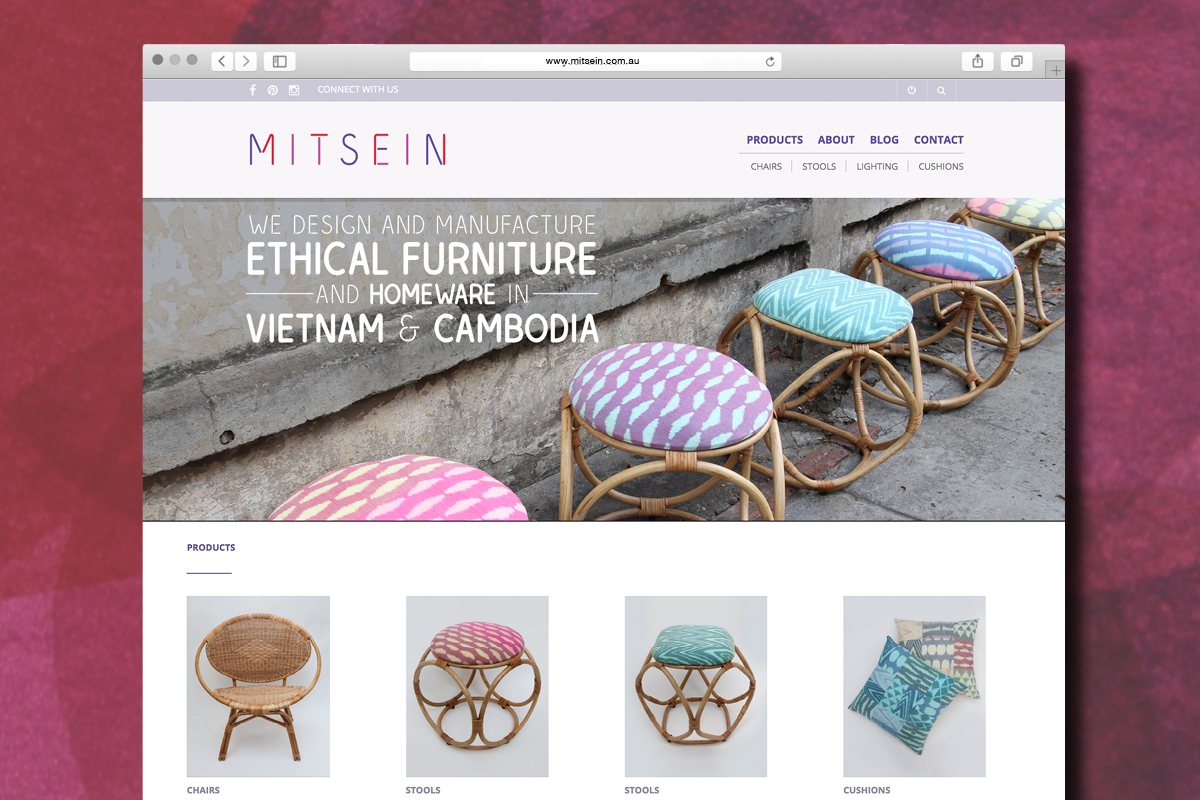Open the Pinterest icon link
This screenshot has height=800, width=1200.
[273, 90]
